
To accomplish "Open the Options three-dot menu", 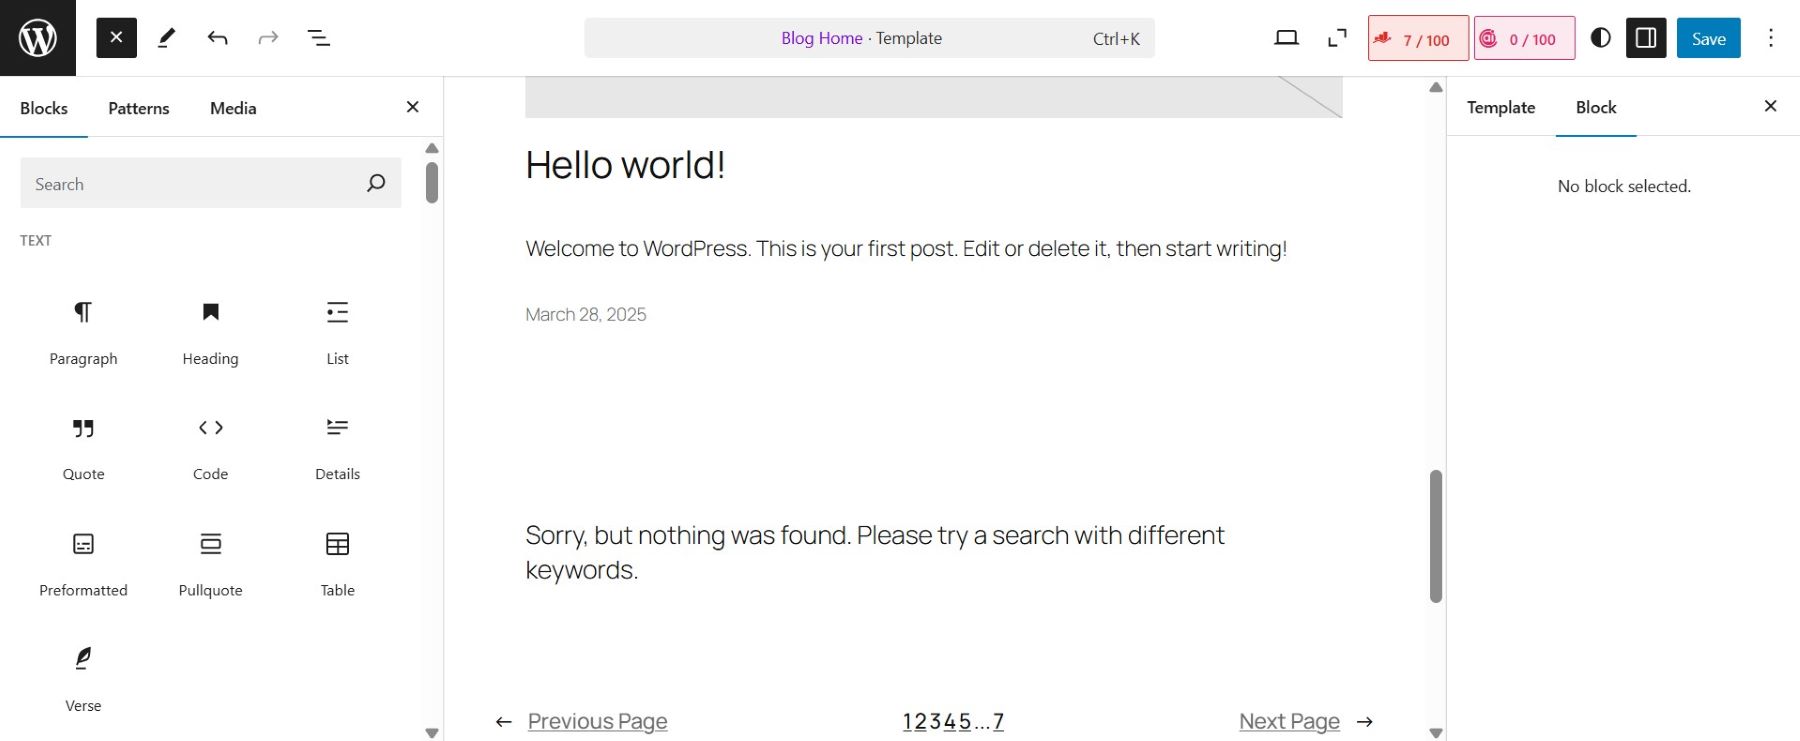I will (1770, 38).
